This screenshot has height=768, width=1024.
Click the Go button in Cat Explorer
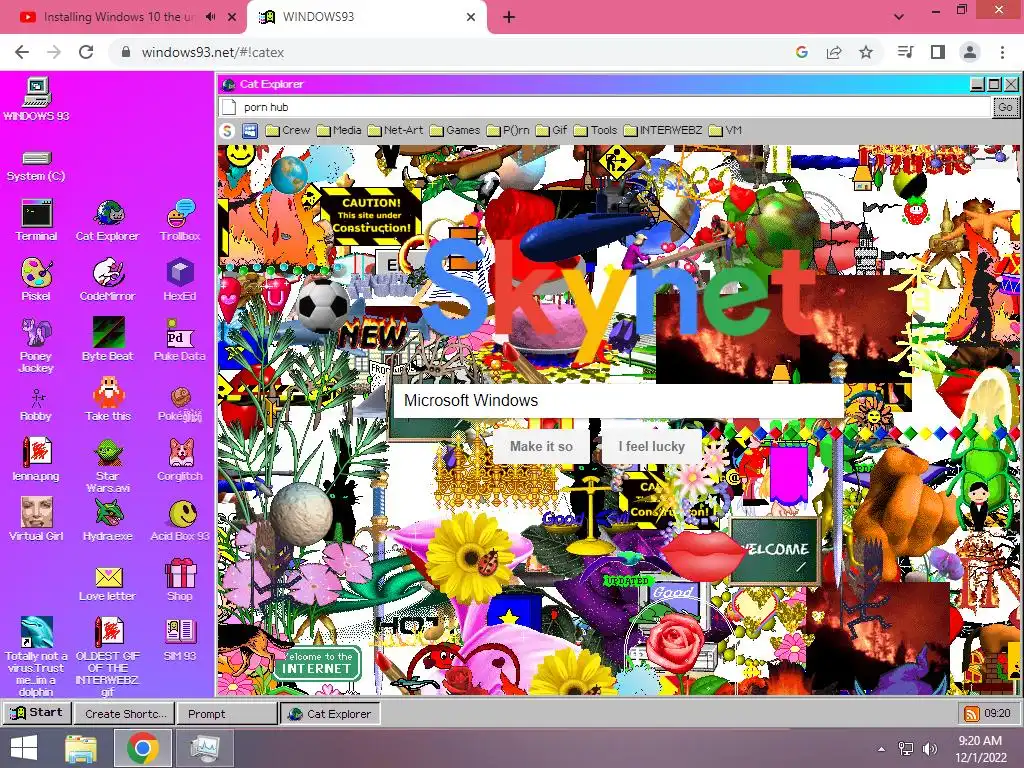click(1005, 107)
